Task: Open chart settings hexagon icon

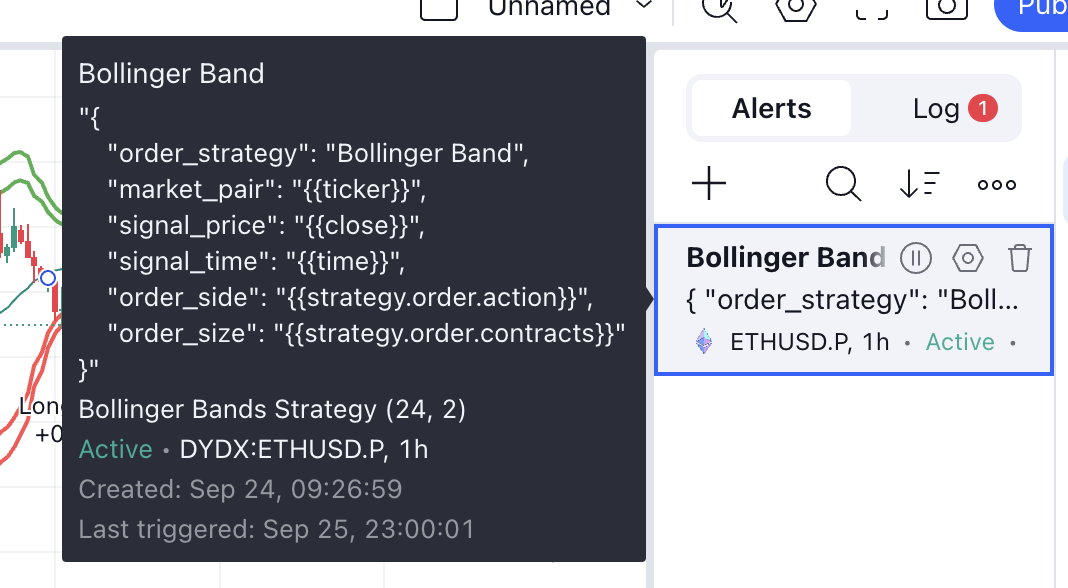Action: (796, 8)
